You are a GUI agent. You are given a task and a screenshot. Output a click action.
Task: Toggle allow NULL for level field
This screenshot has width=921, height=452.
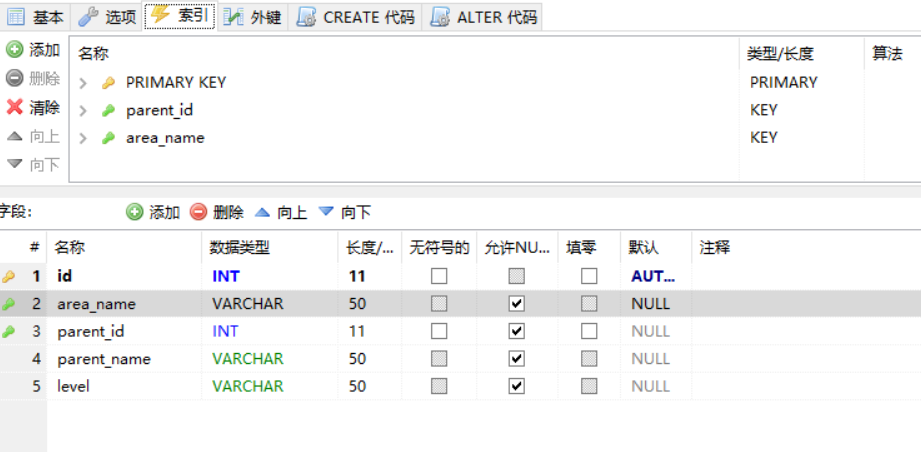tap(516, 386)
